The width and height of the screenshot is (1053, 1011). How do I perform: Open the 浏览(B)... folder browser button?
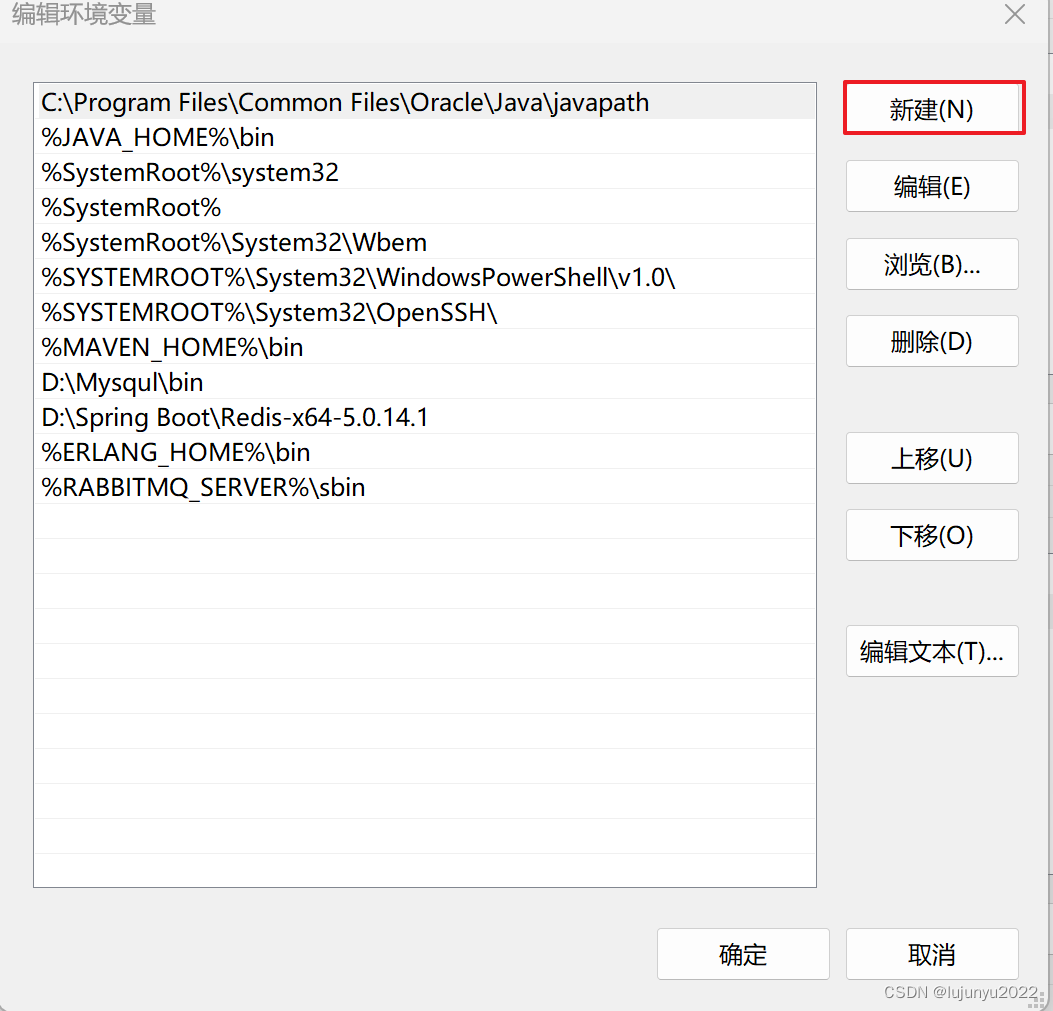click(932, 264)
